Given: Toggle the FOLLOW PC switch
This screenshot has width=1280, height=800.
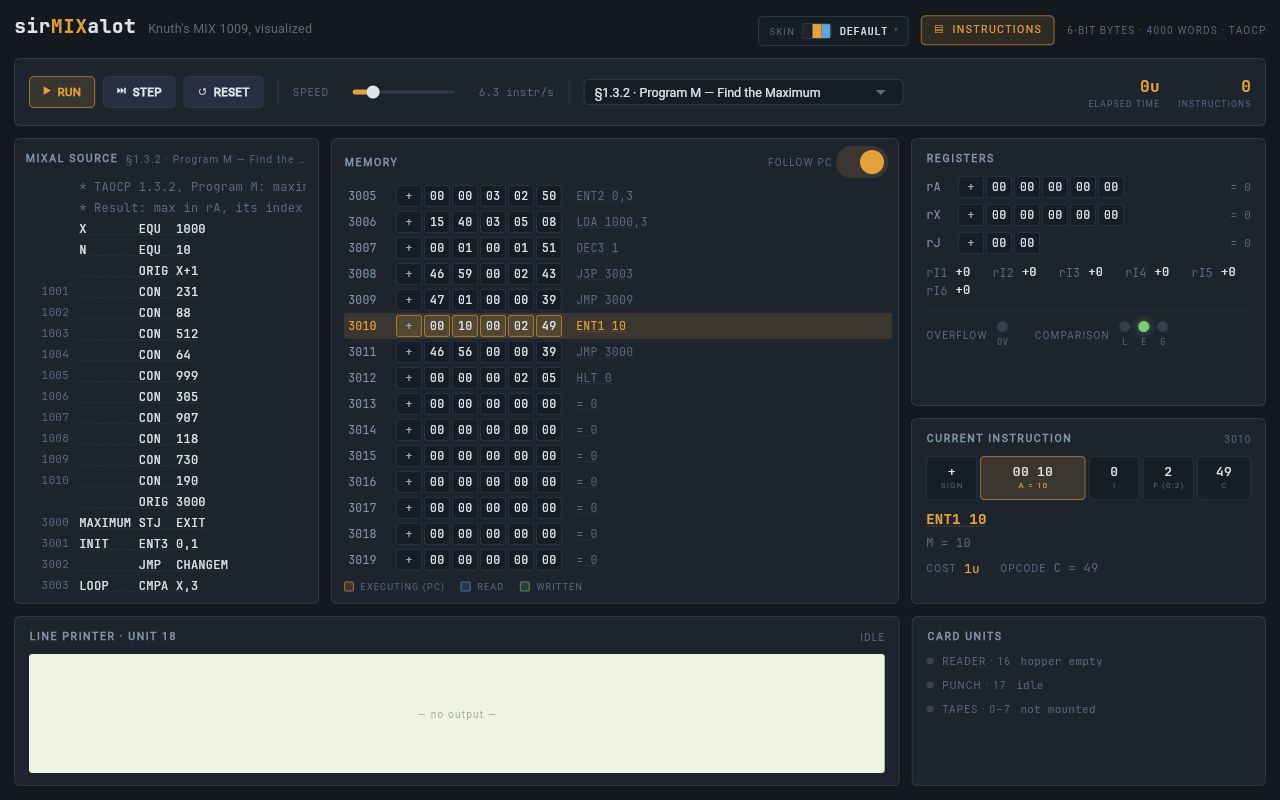Looking at the screenshot, I should [x=862, y=162].
